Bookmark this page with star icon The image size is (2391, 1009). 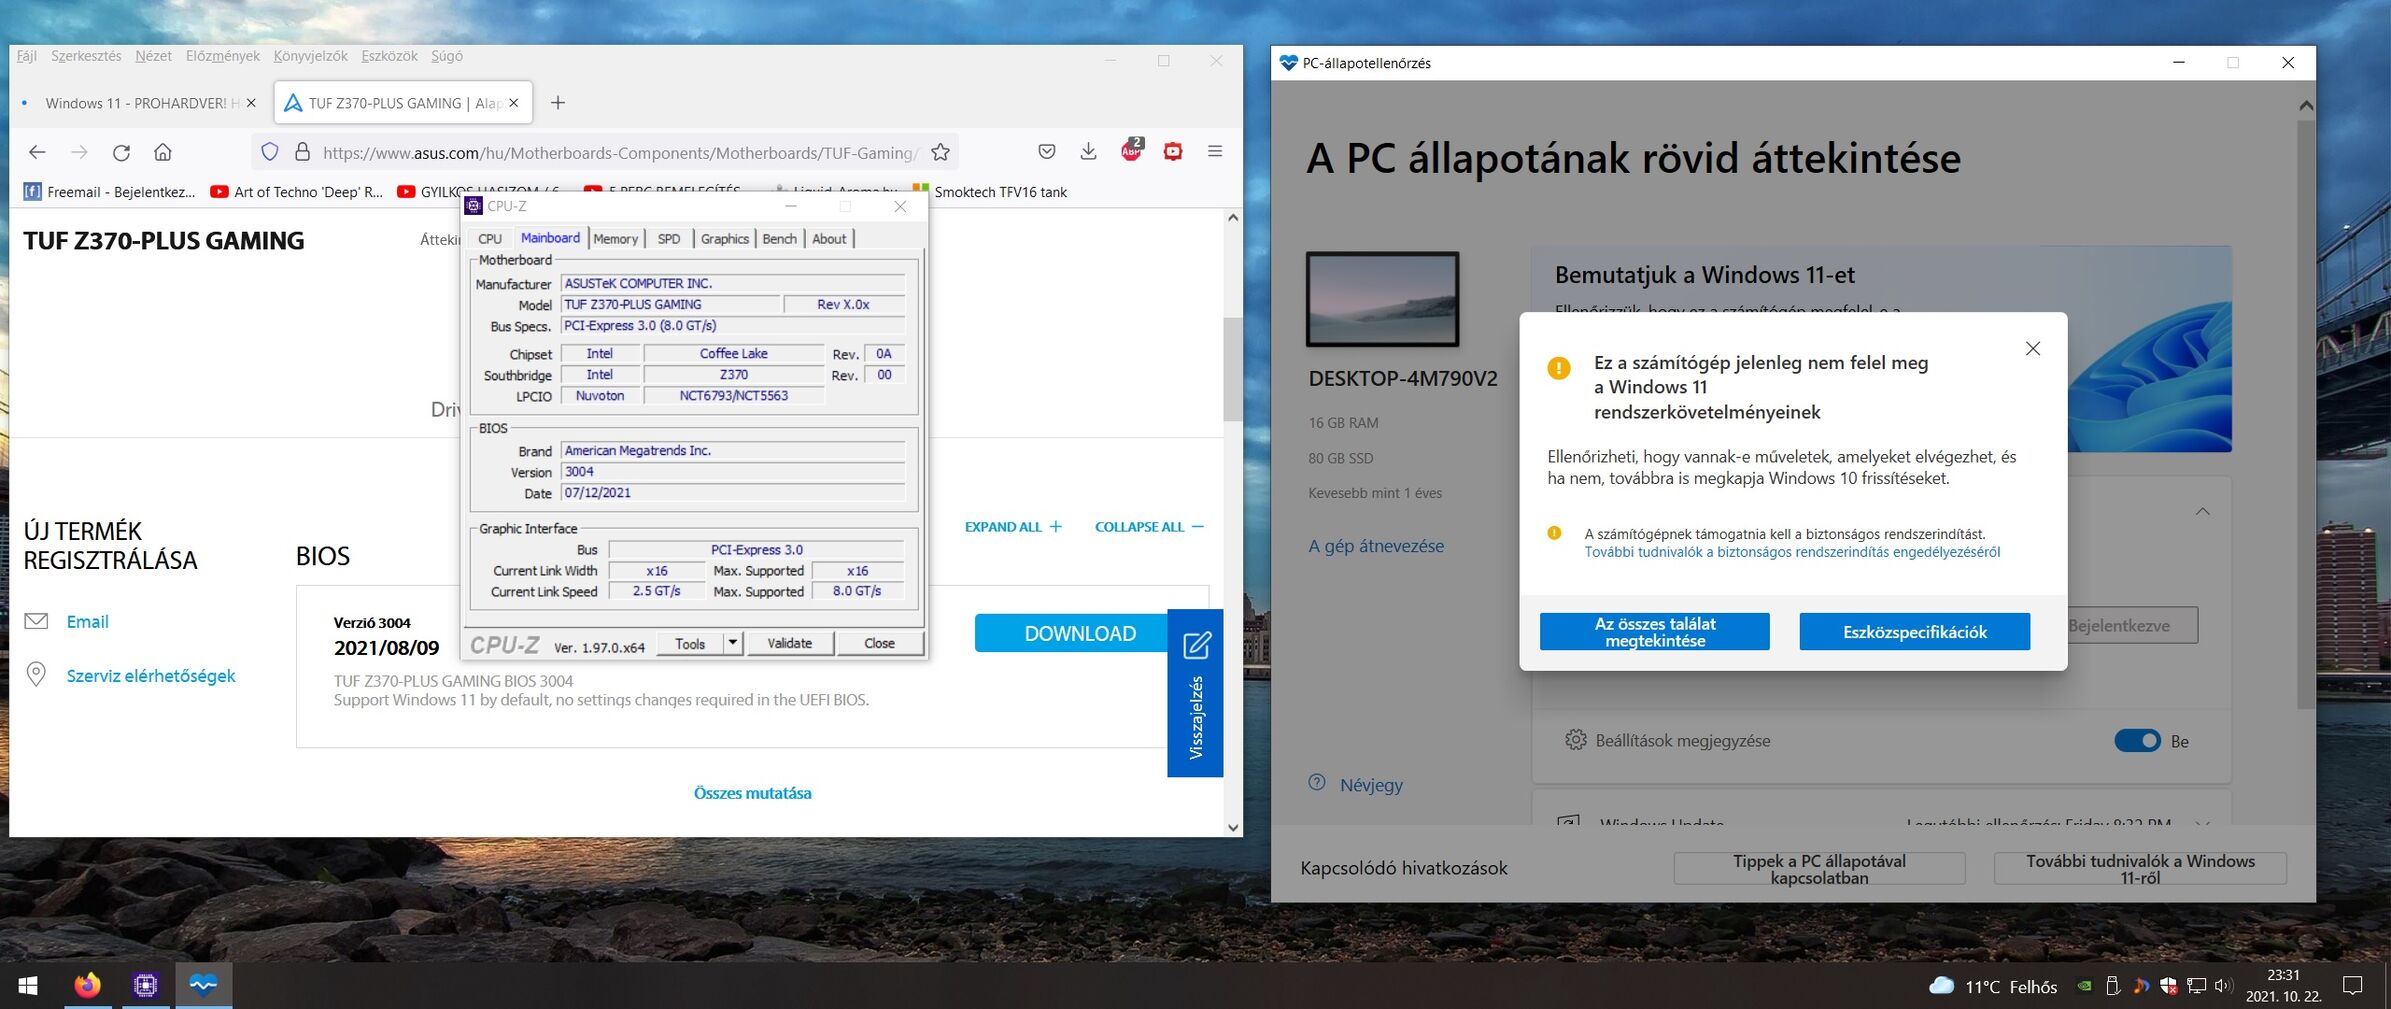(940, 152)
